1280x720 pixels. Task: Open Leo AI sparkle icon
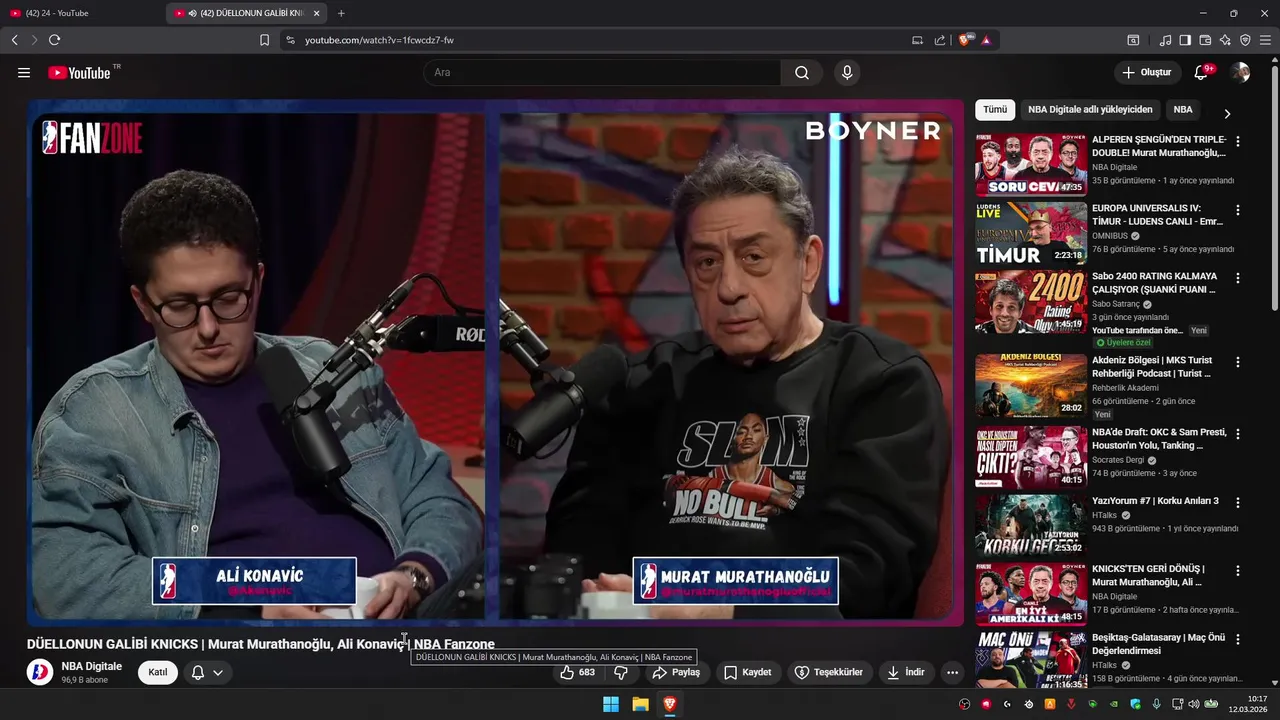[1225, 40]
